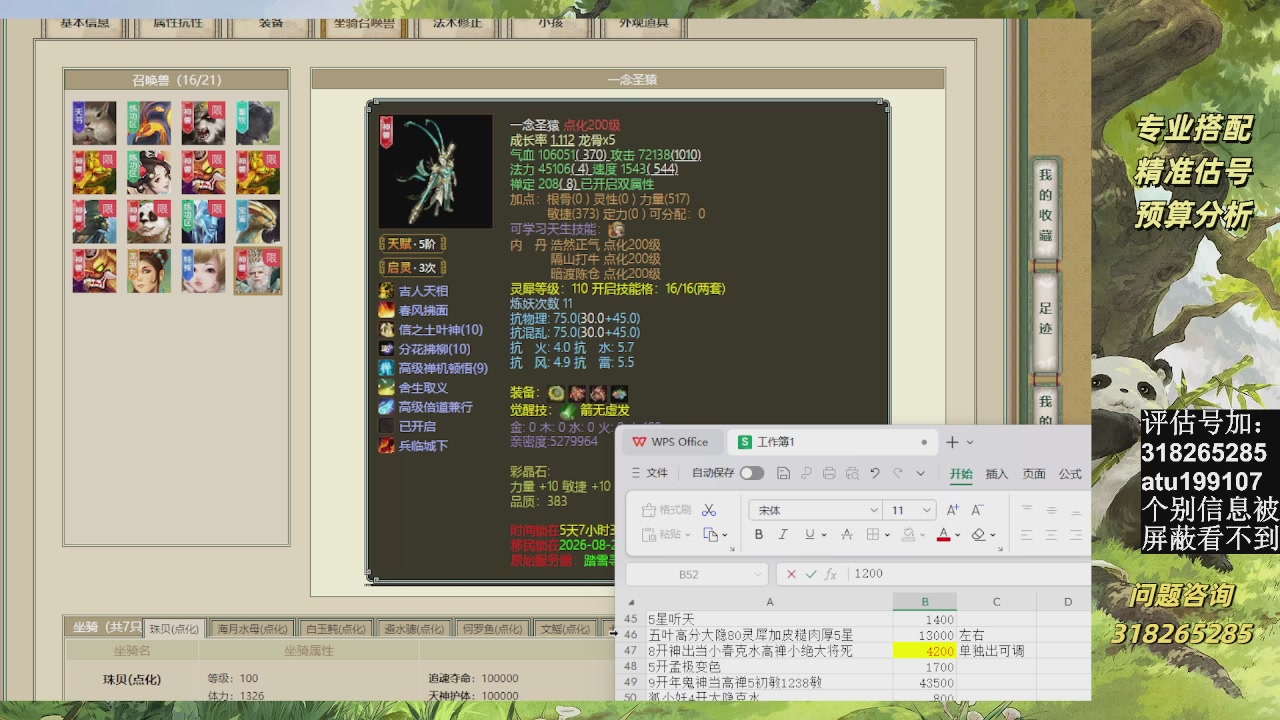Toggle strikethrough formatting in WPS
Image resolution: width=1280 pixels, height=720 pixels.
(847, 535)
